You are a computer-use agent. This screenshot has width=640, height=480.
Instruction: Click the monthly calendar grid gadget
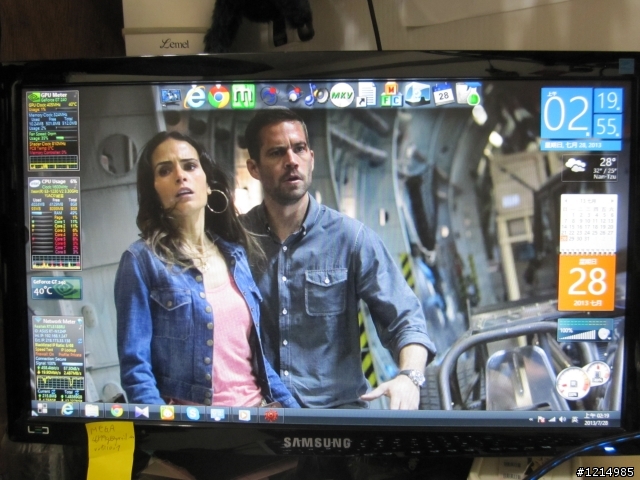point(588,224)
